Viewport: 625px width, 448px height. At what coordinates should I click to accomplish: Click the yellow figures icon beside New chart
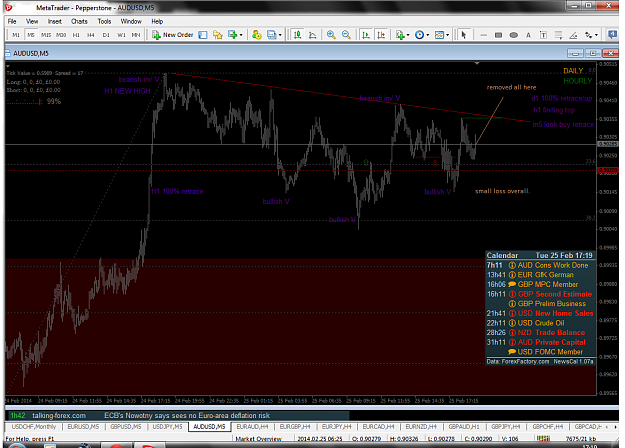point(257,35)
